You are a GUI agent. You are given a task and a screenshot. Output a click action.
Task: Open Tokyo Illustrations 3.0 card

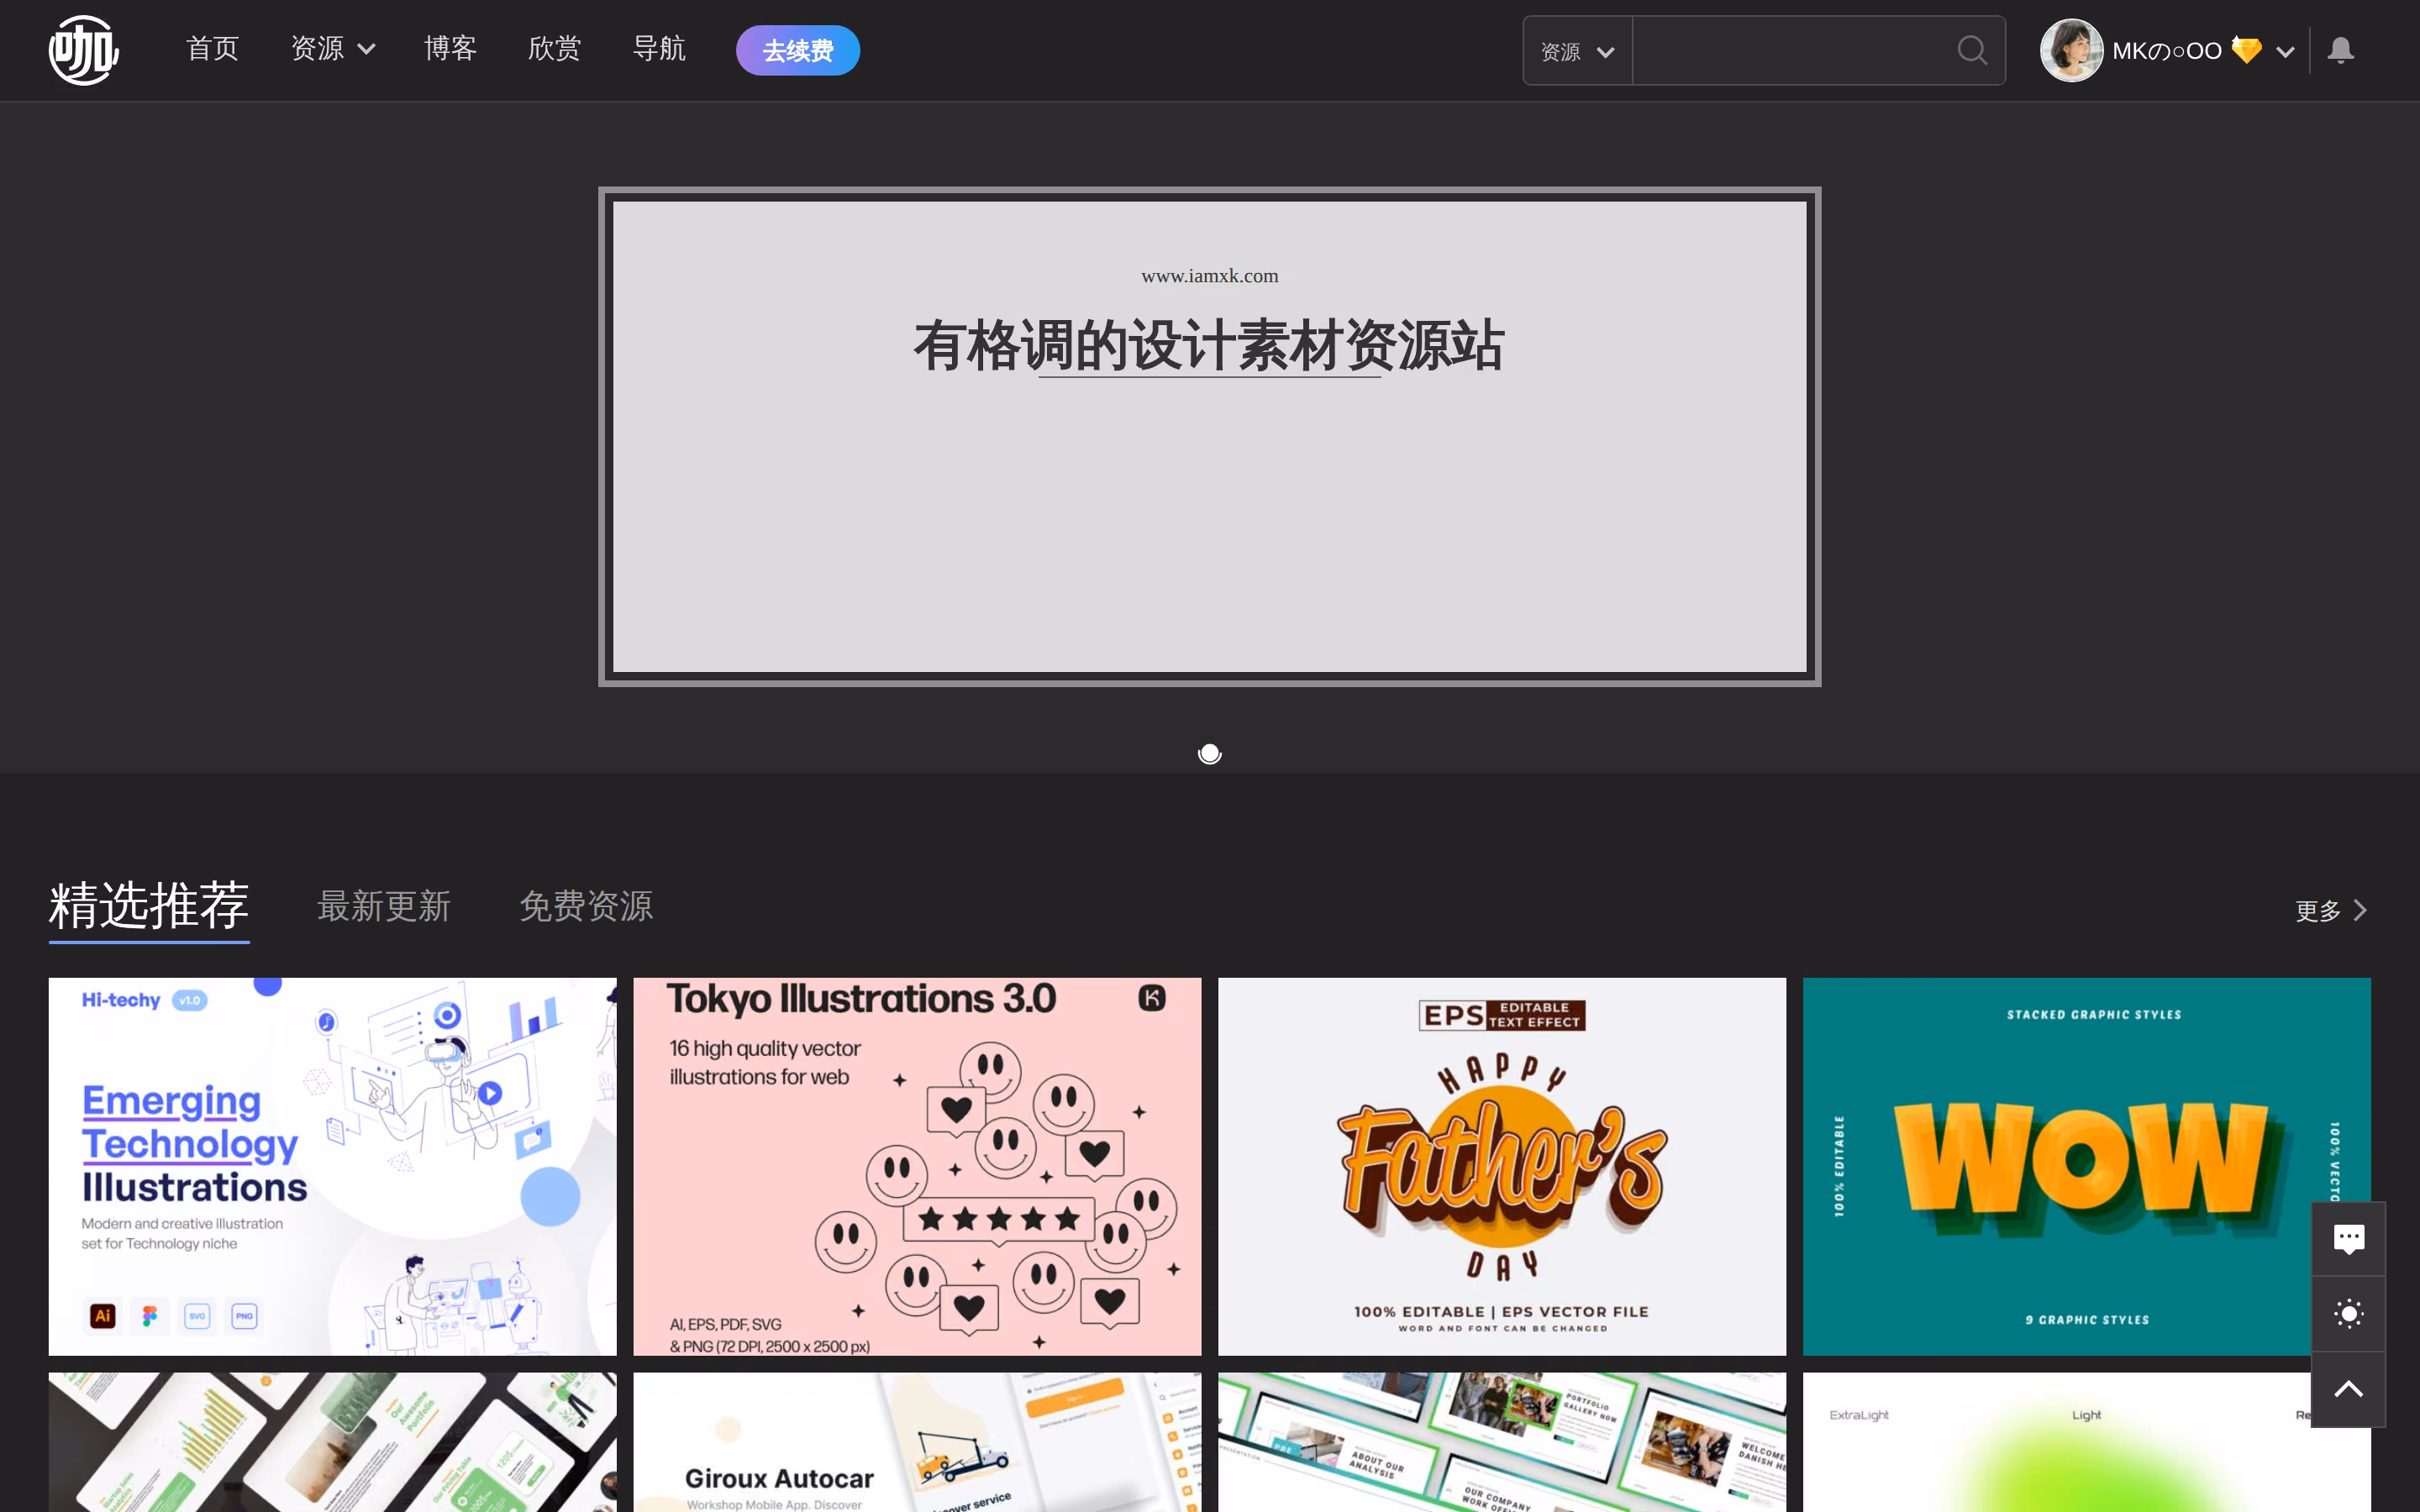point(917,1167)
